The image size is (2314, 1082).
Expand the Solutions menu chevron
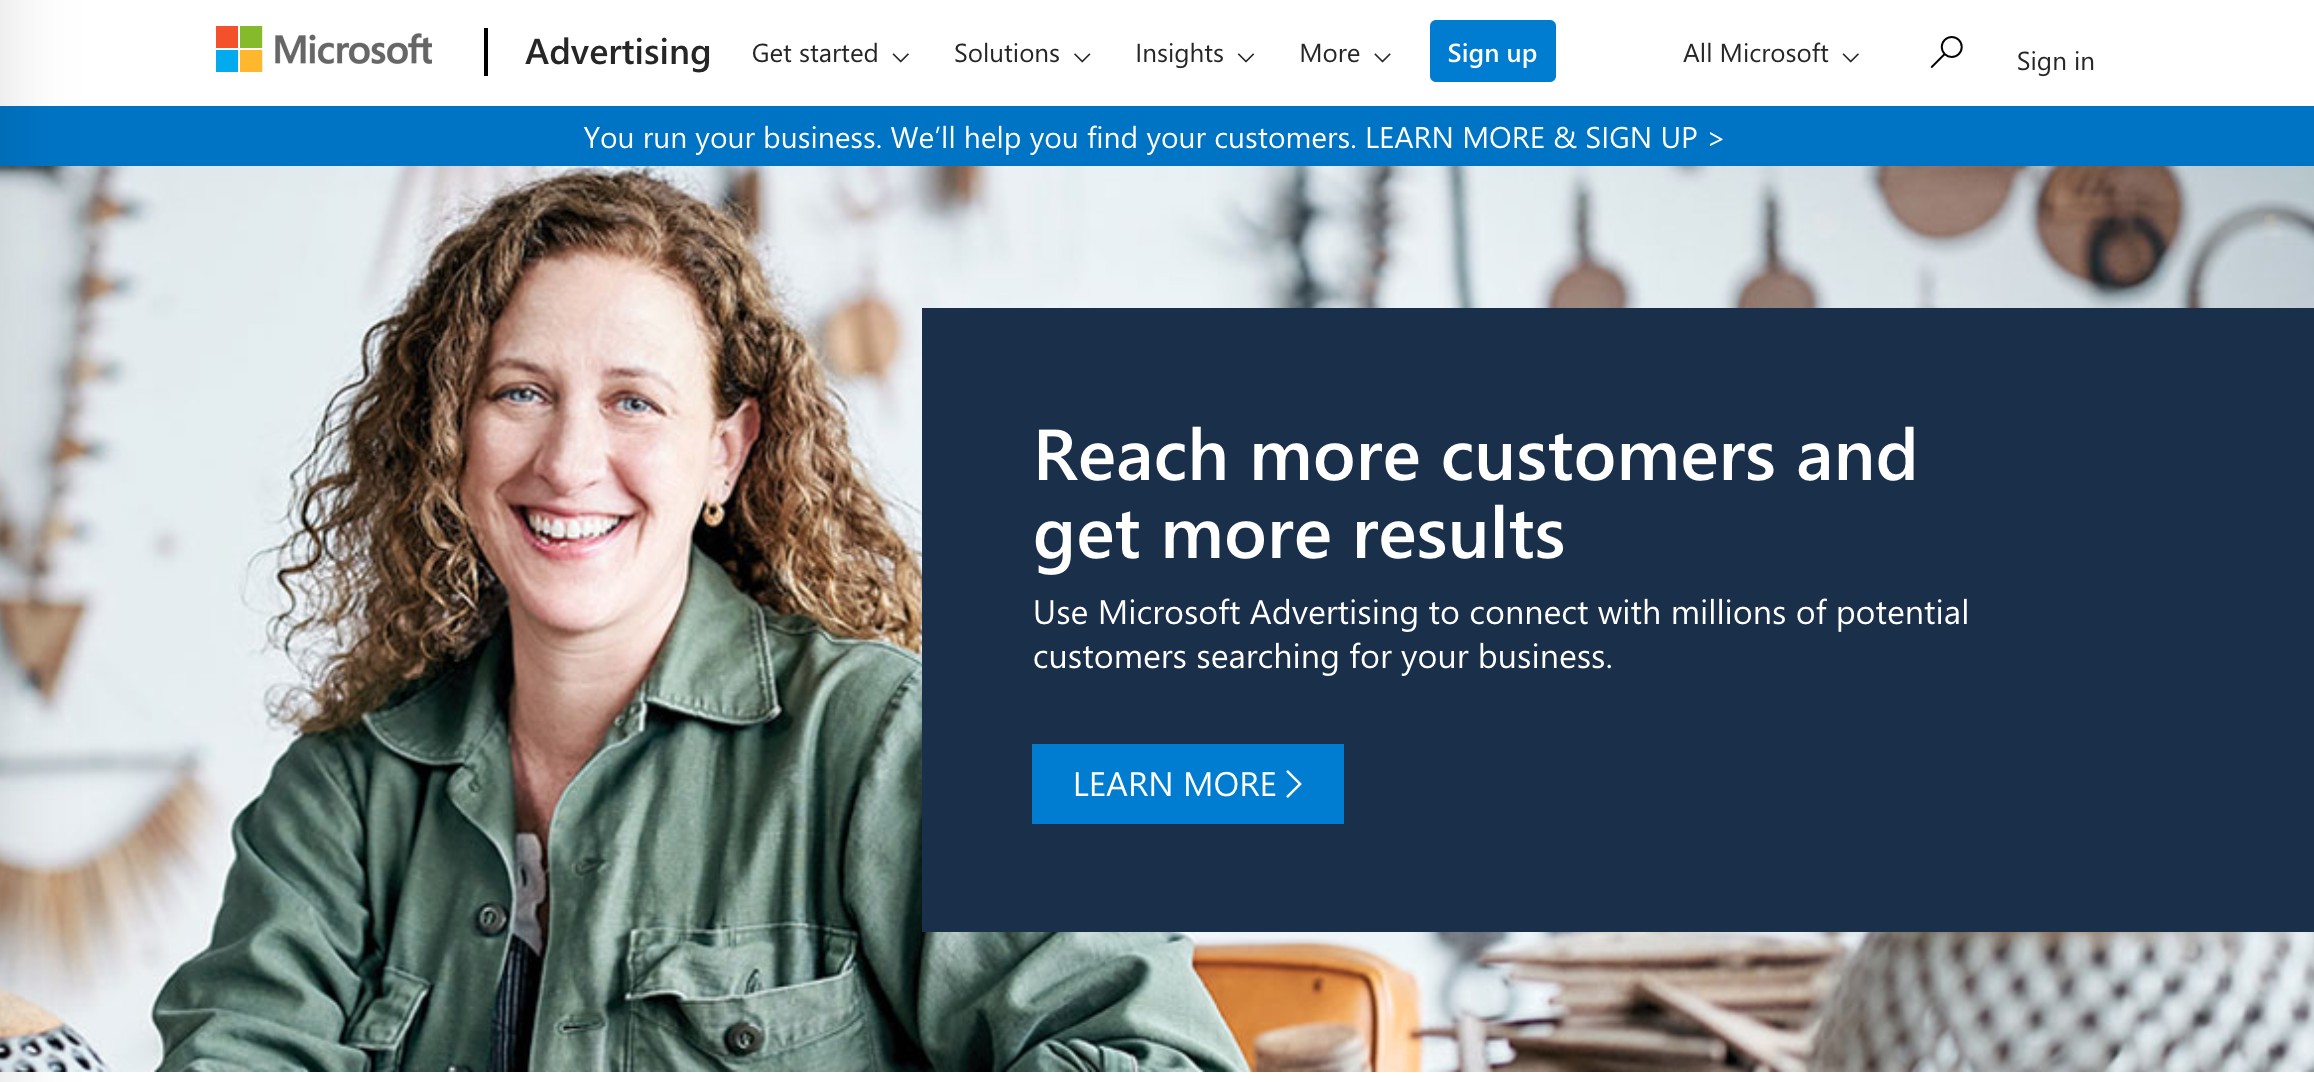click(1082, 57)
